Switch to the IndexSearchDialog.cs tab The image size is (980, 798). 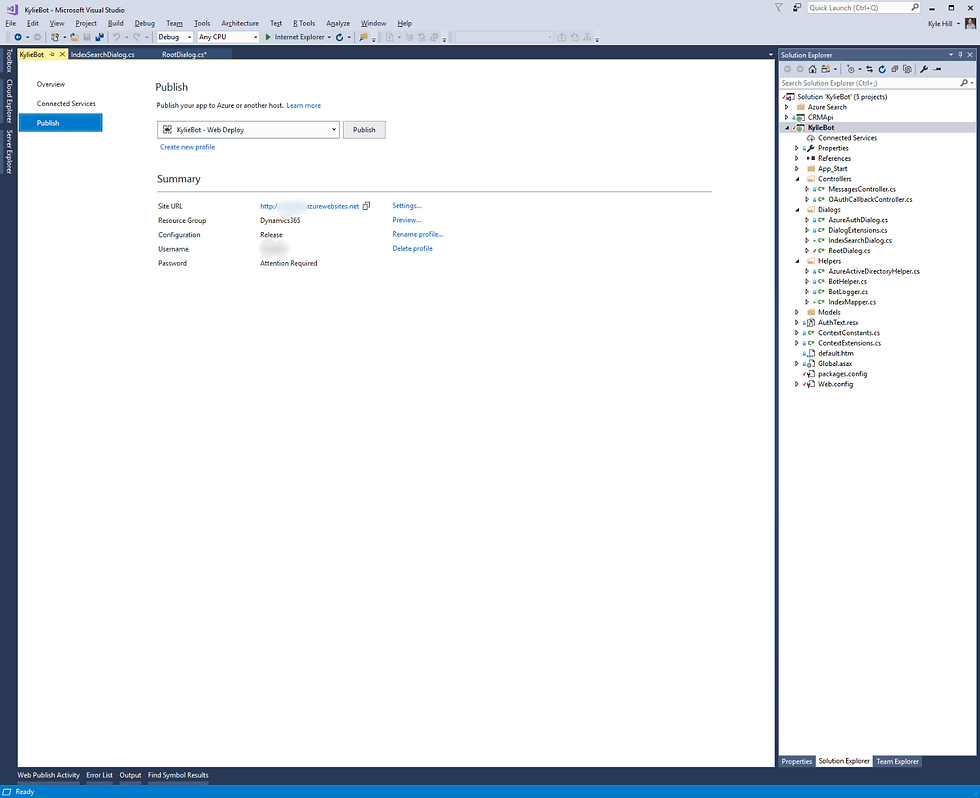[102, 54]
